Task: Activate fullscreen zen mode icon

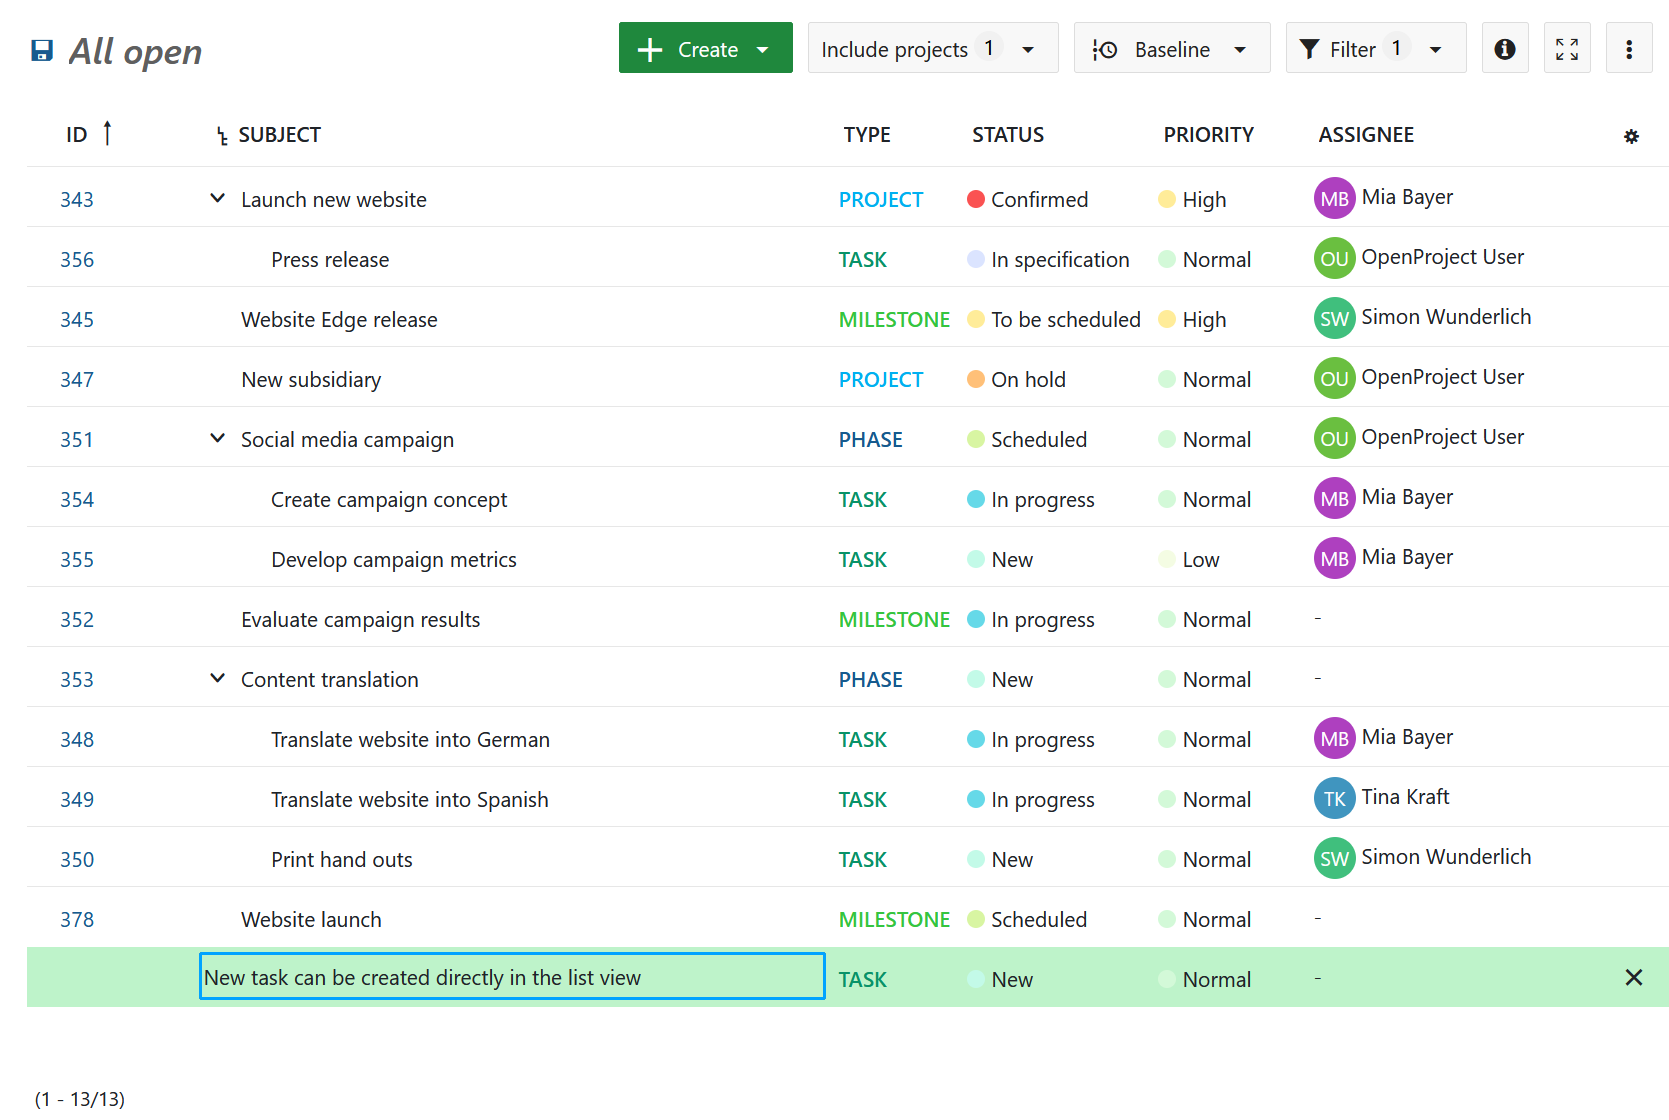Action: 1567,49
